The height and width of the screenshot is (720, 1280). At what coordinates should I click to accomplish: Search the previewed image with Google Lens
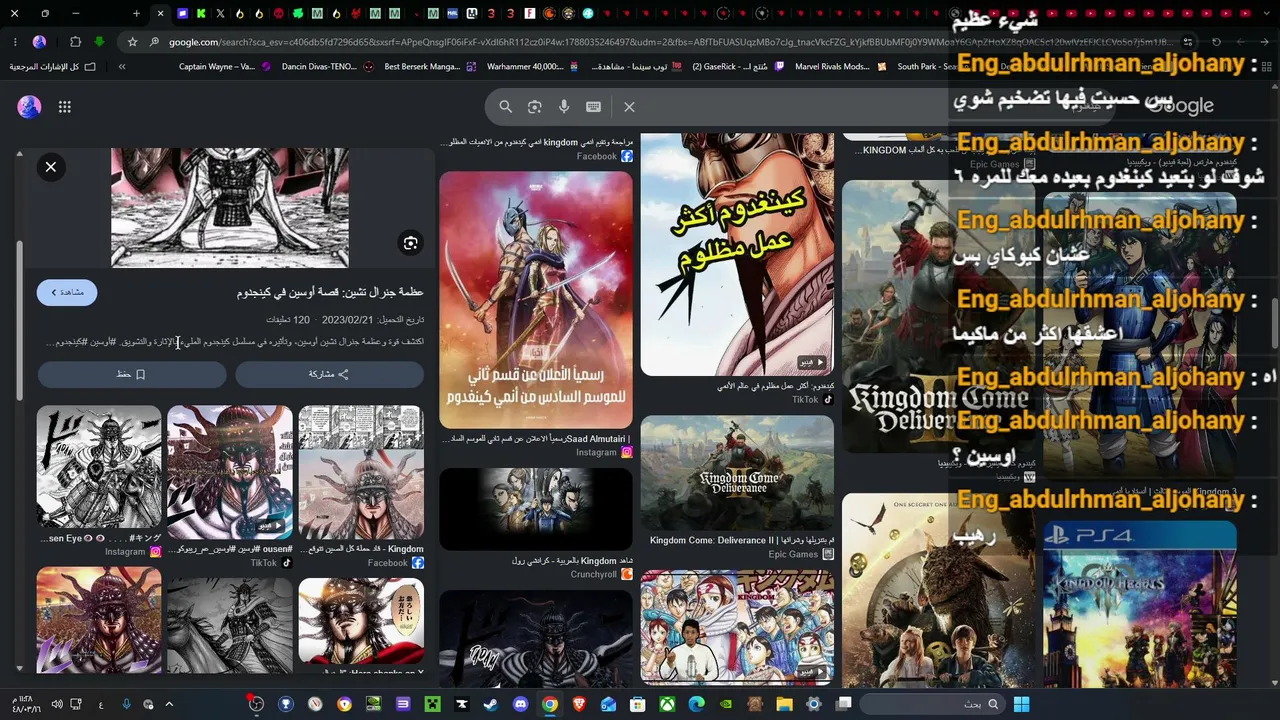(410, 243)
